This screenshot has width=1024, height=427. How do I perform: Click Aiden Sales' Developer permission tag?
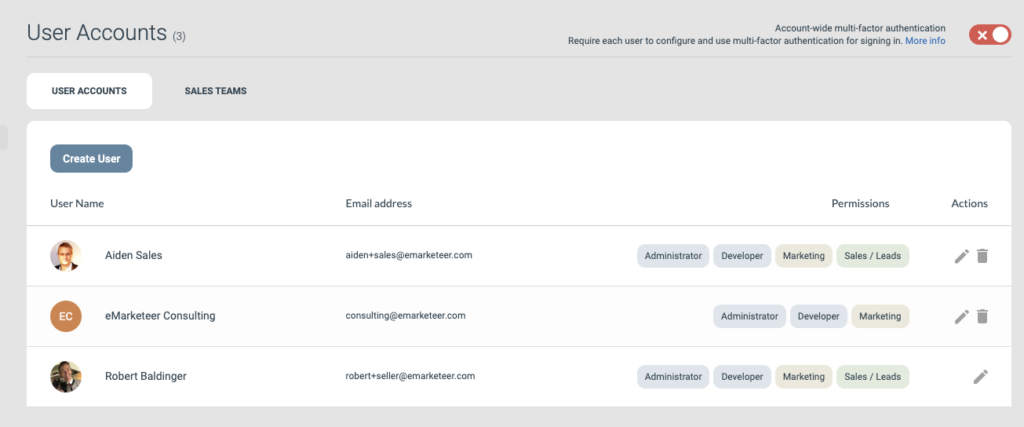click(x=743, y=256)
